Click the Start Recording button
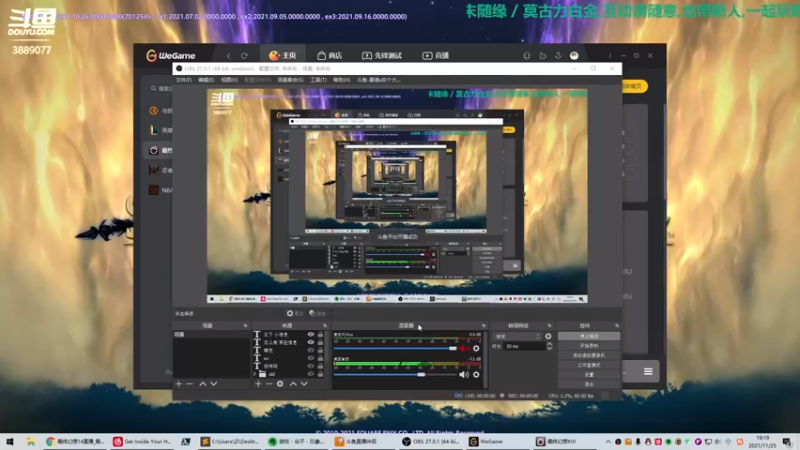 click(x=589, y=346)
